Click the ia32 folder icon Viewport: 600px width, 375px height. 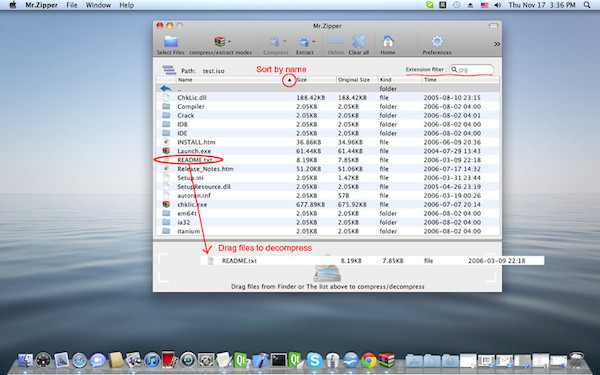pyautogui.click(x=166, y=222)
